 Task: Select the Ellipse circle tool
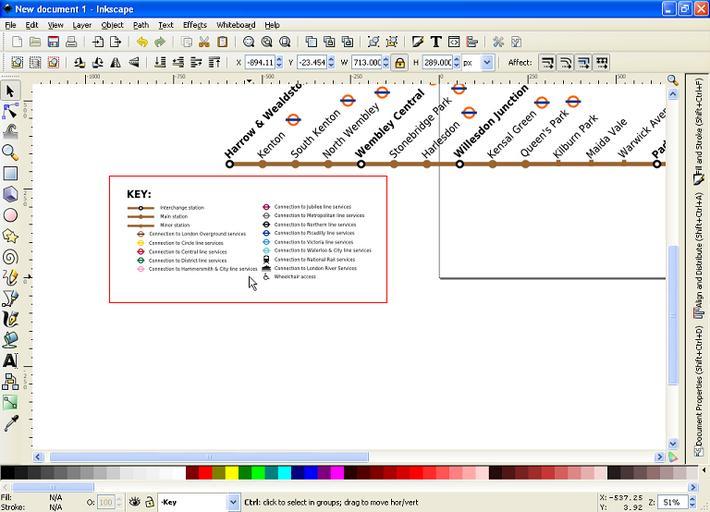(10, 215)
